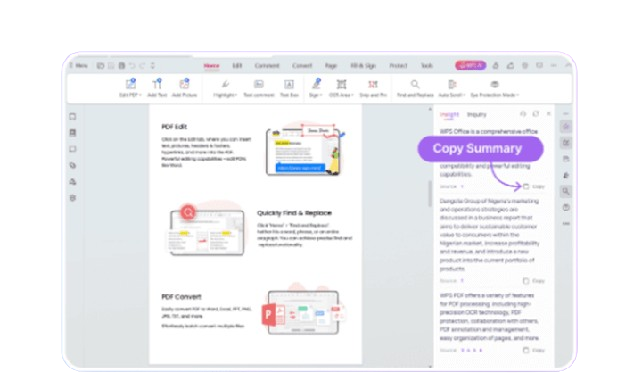Screen dimensions: 642x389
Task: Click the top icon in the left sidebar
Action: click(73, 117)
